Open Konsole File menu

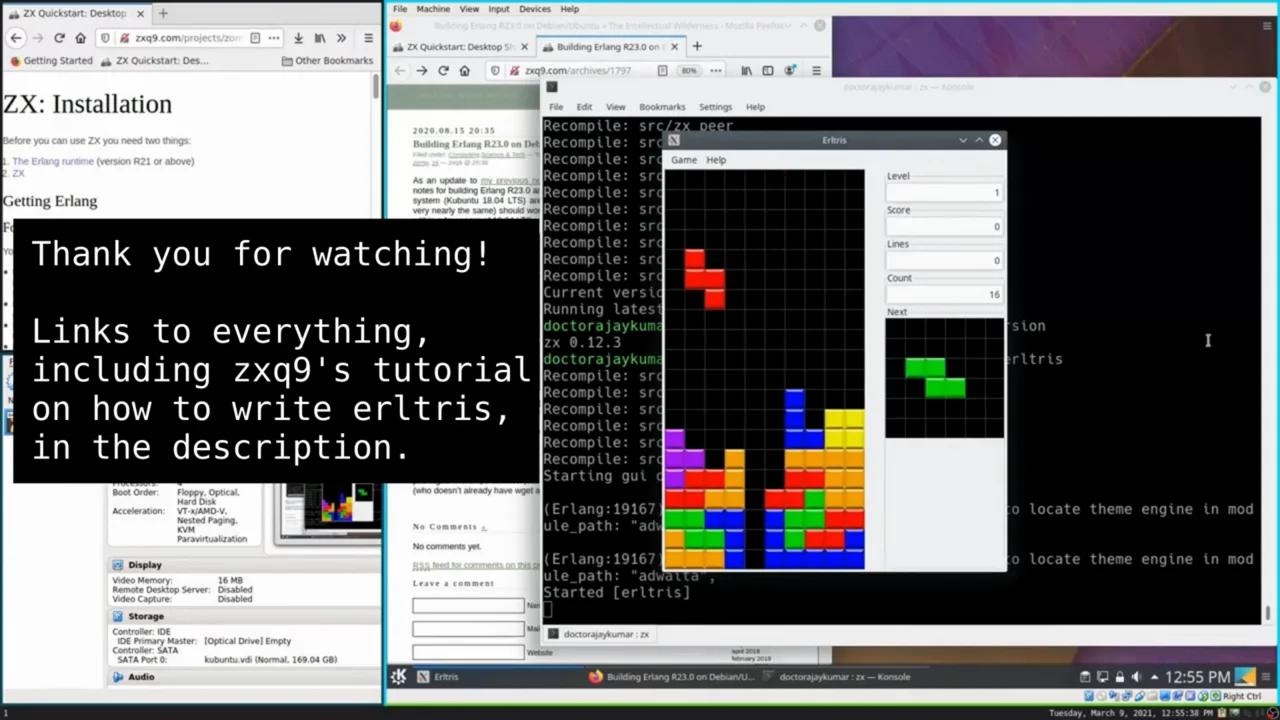pos(556,107)
